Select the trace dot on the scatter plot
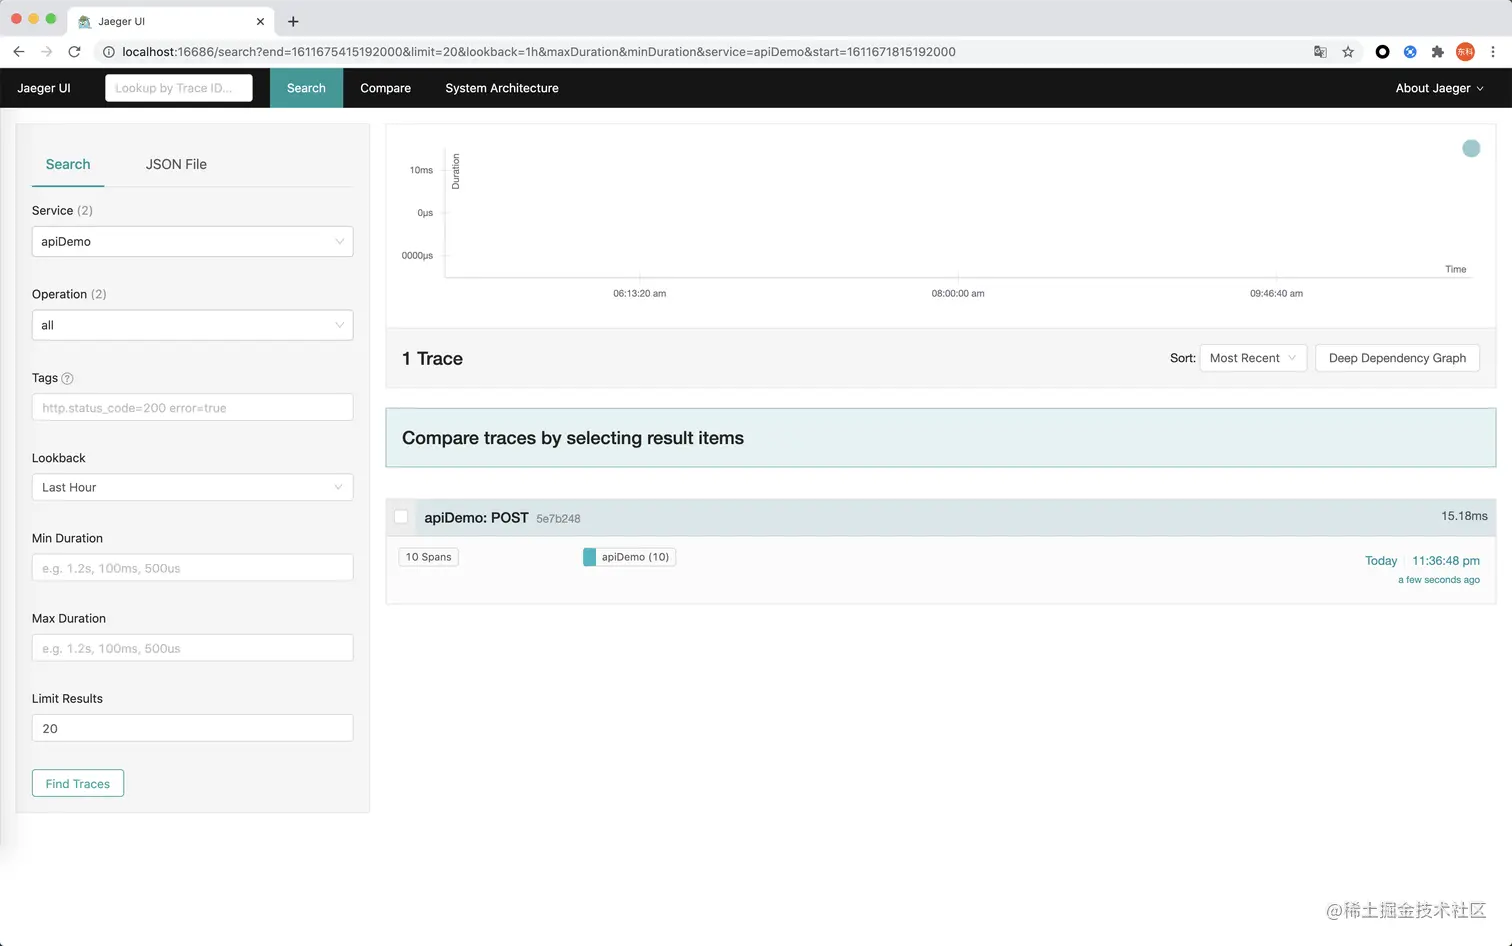The width and height of the screenshot is (1512, 946). 1471,148
